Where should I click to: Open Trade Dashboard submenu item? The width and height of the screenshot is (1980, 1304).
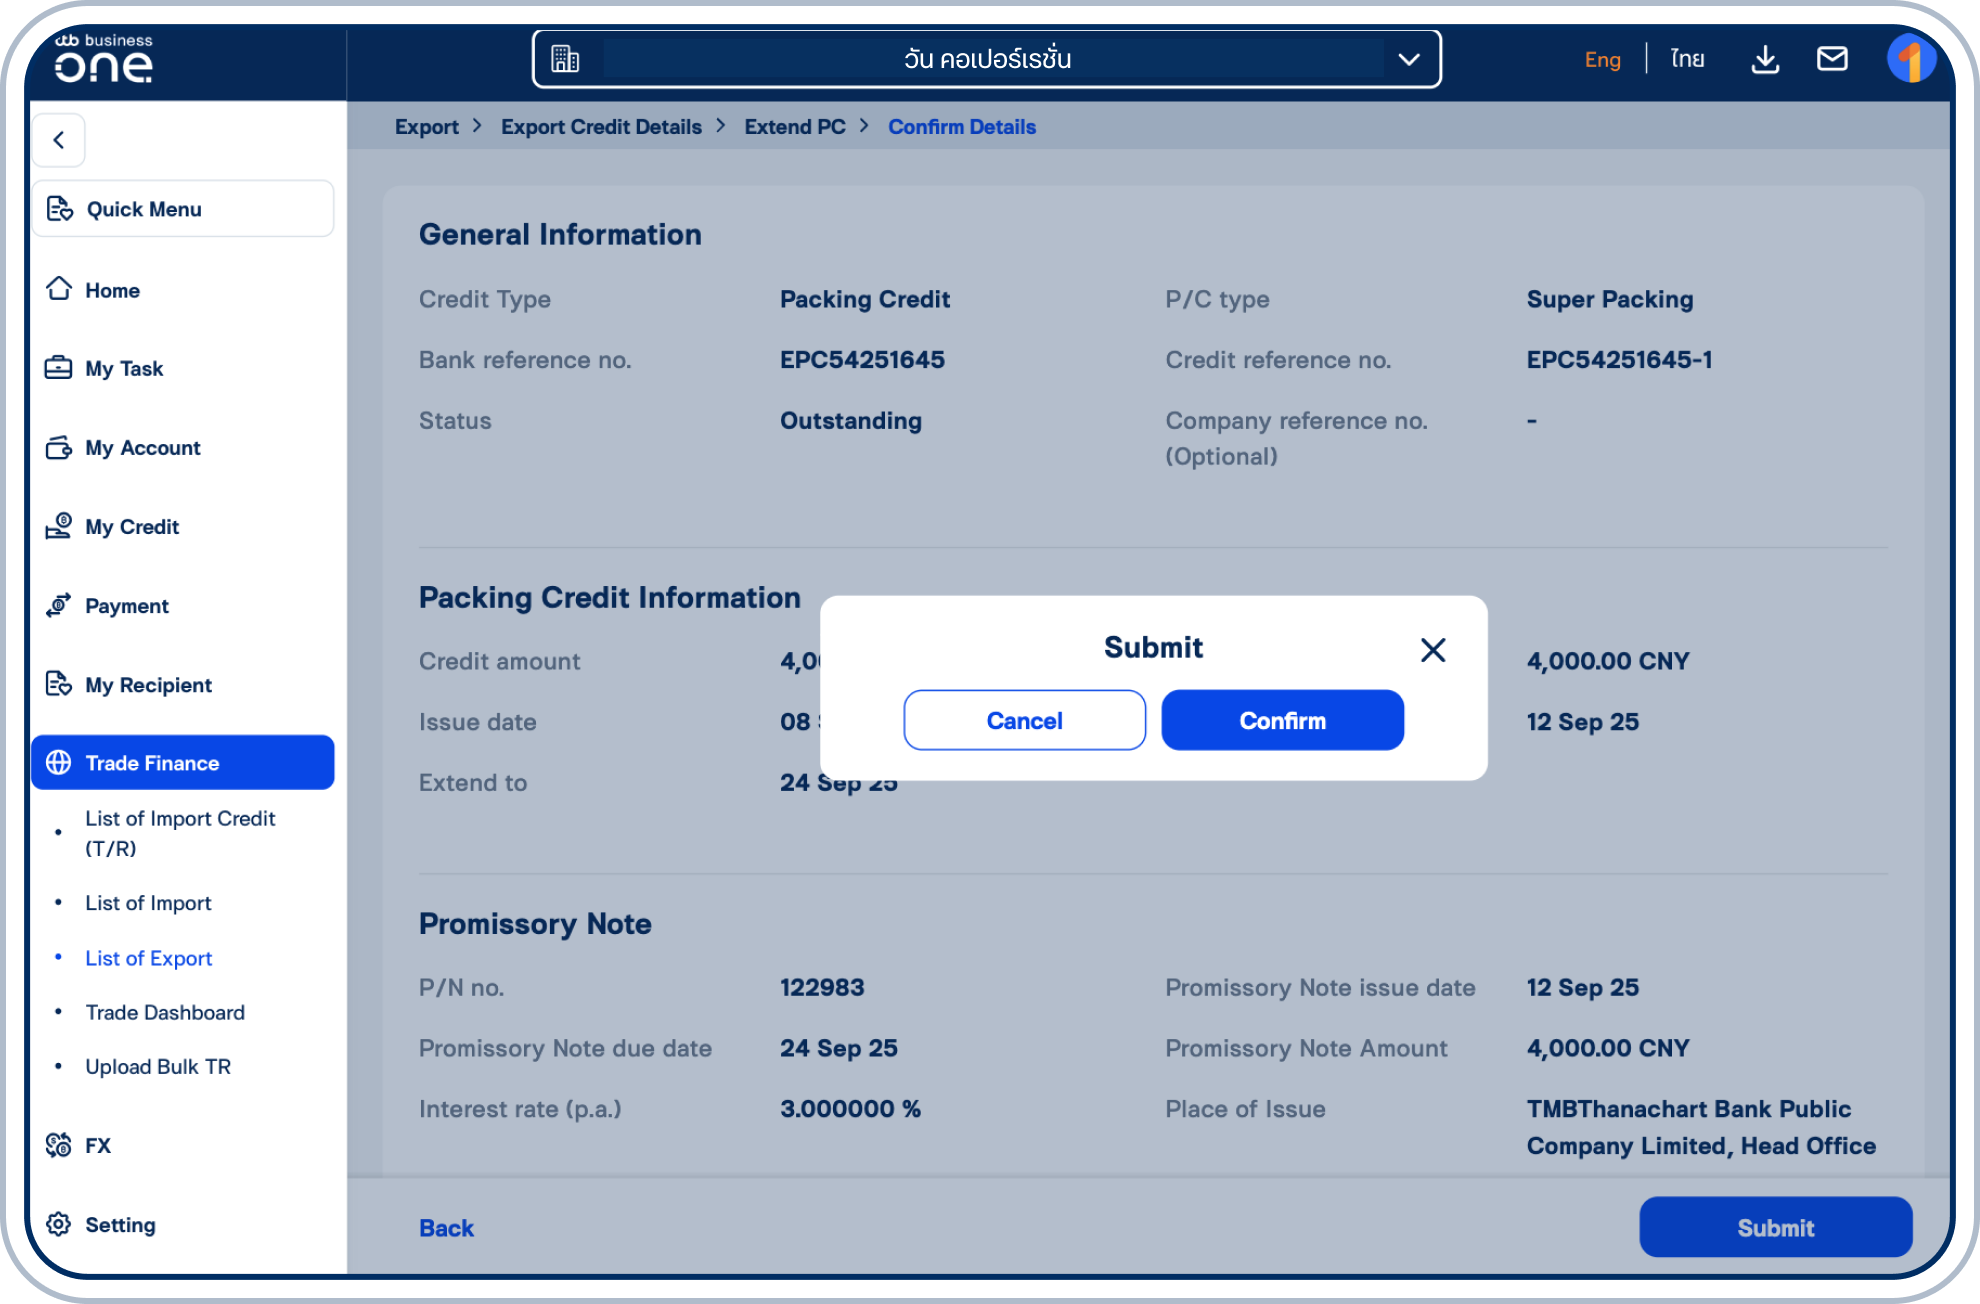[164, 1012]
